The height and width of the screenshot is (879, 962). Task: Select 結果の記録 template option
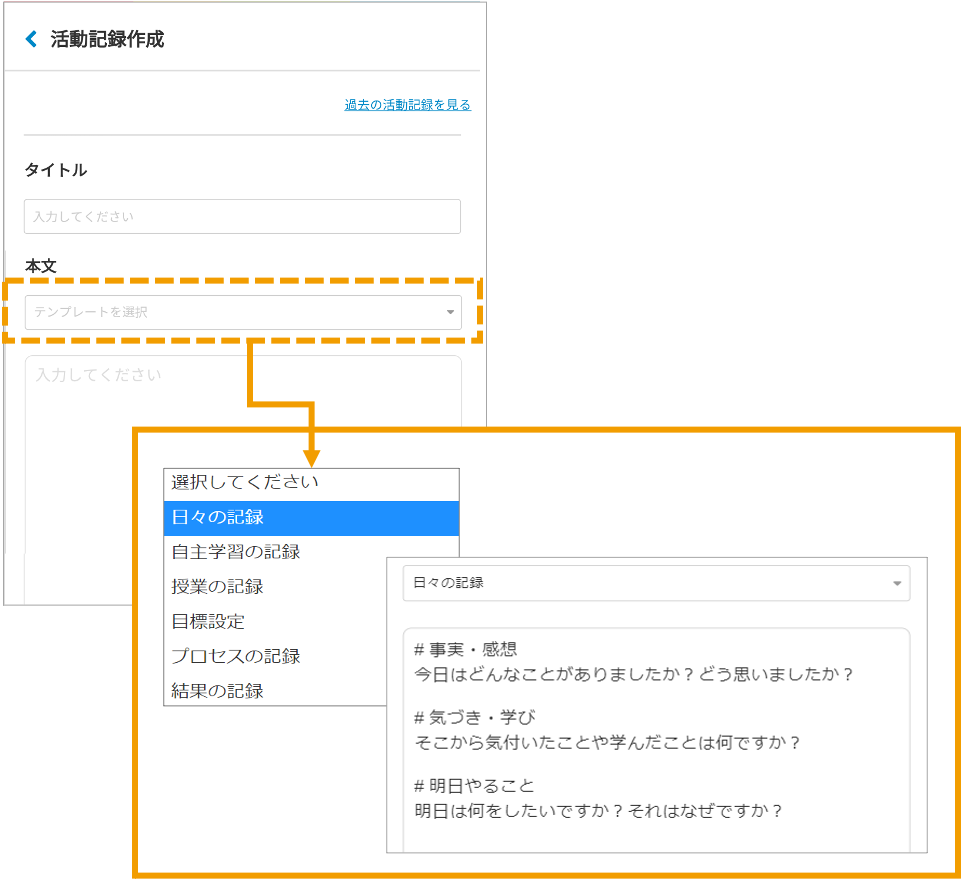click(275, 691)
